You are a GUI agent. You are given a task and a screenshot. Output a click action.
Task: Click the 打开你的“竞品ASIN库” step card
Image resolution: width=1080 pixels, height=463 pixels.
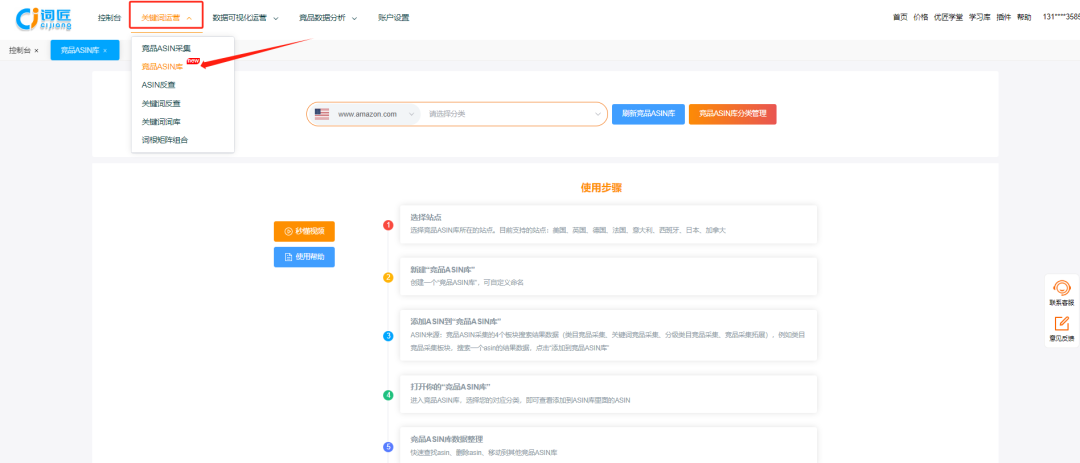(608, 394)
